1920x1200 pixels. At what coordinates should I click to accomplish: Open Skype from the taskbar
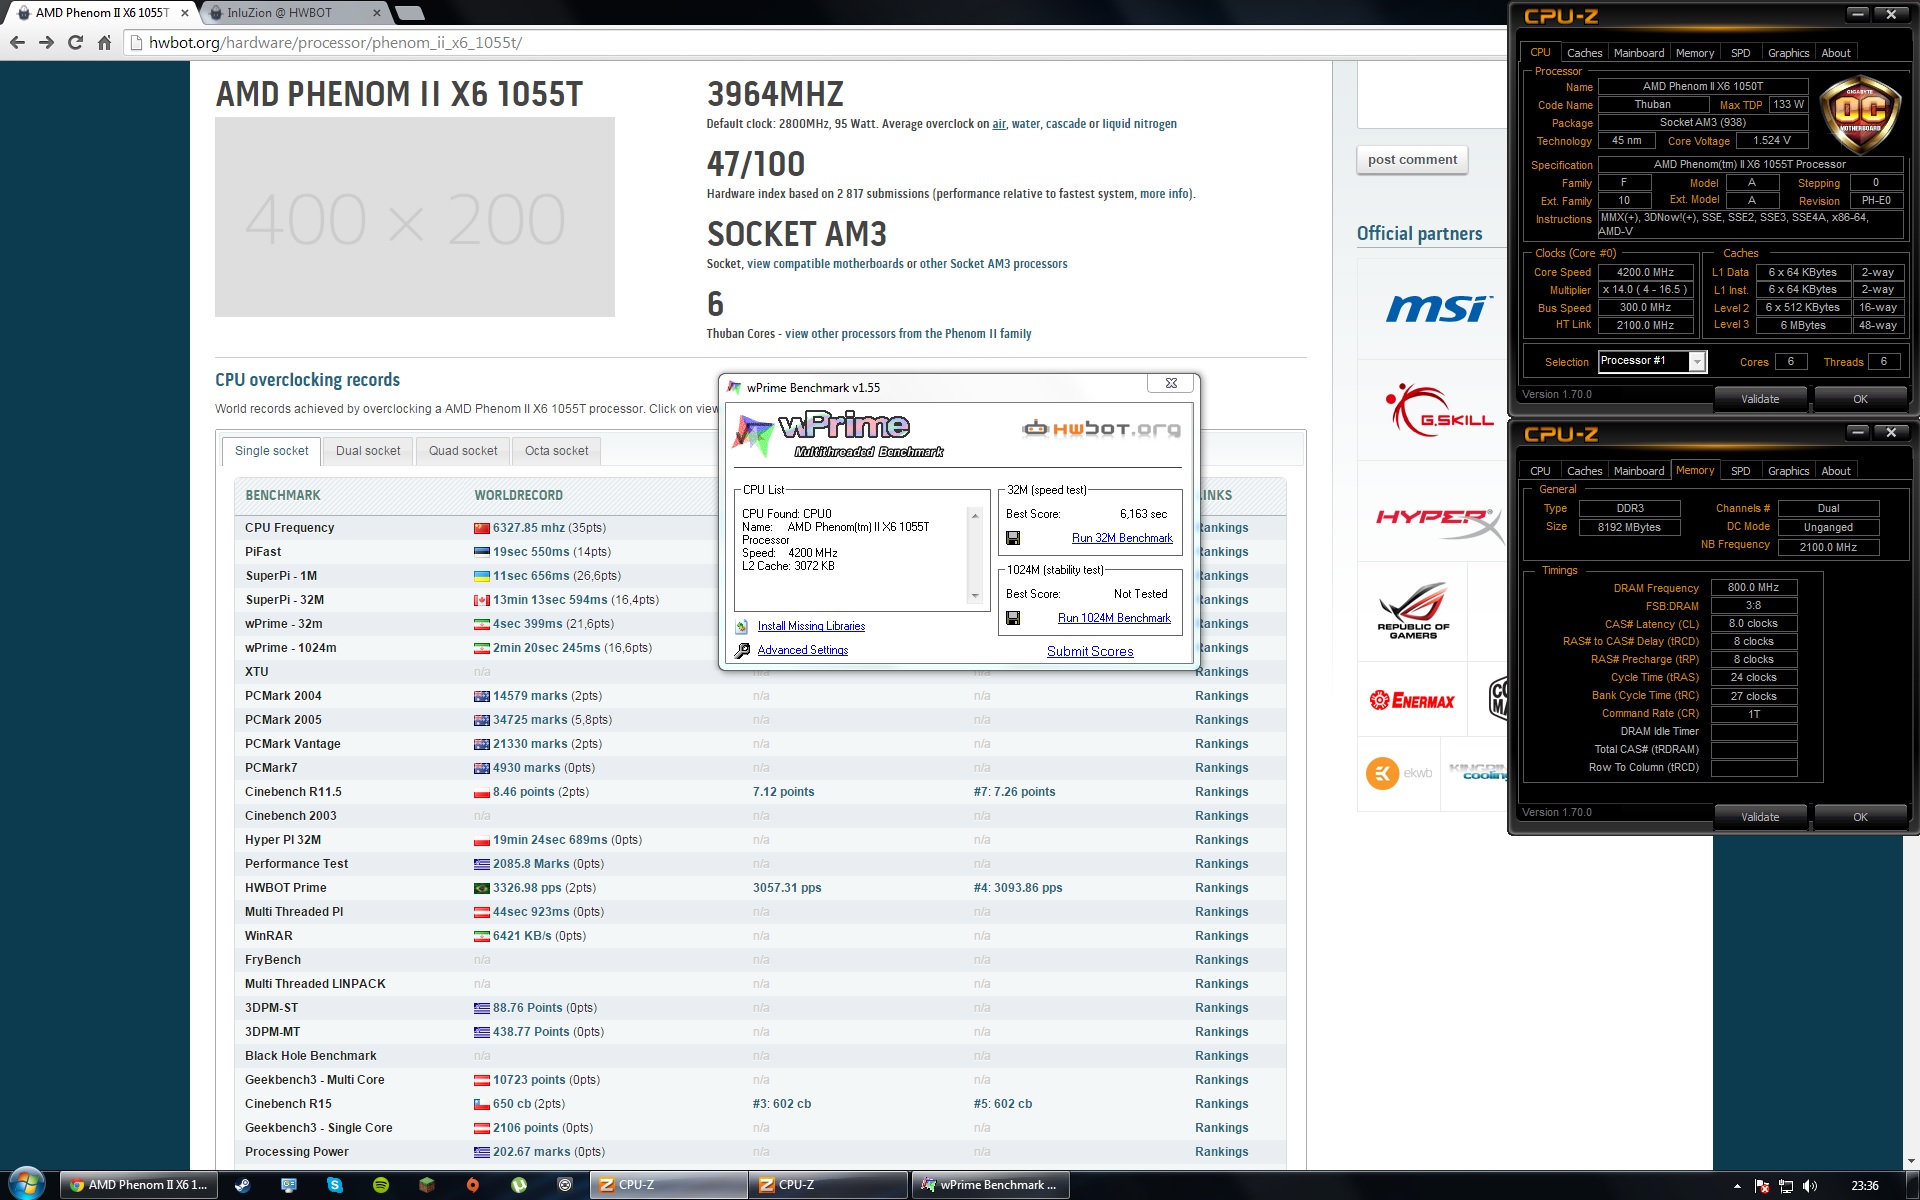(x=334, y=1185)
